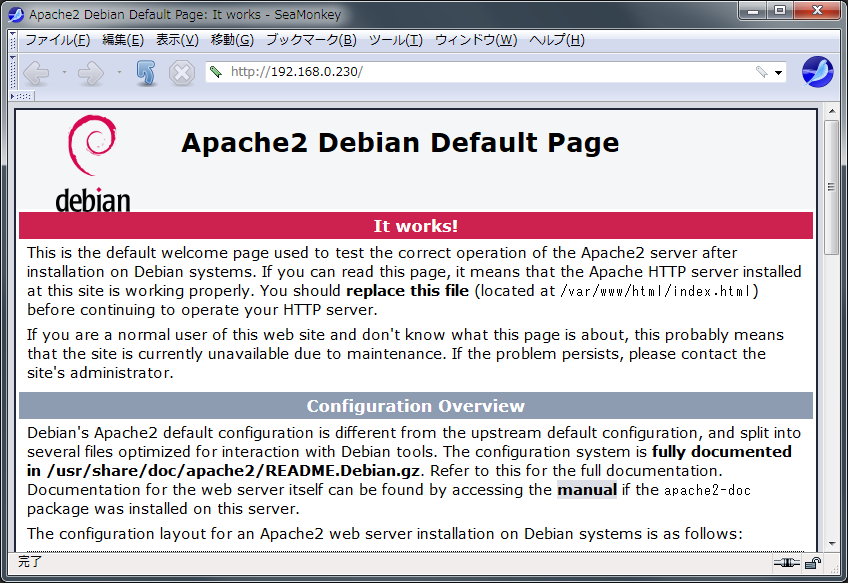Open the ファイル(F) menu
Image resolution: width=848 pixels, height=583 pixels.
coord(57,40)
